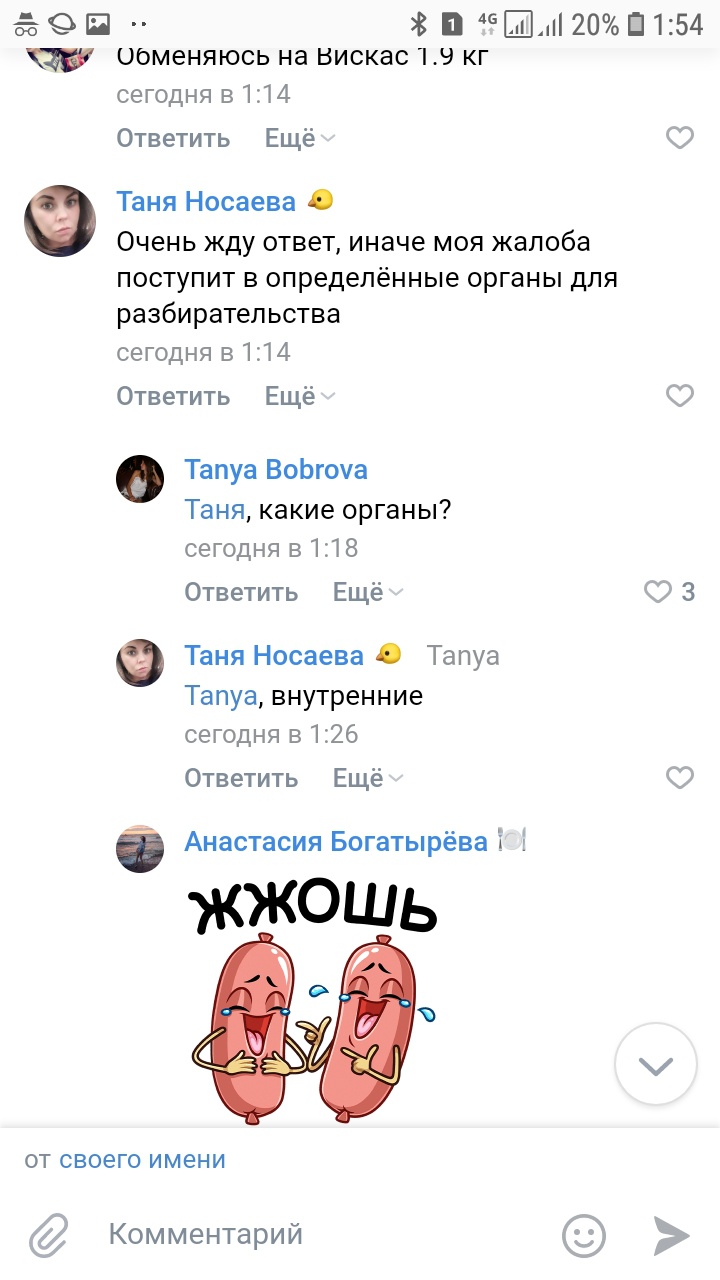Screen dimensions: 720x1280
Task: Reply to Tanya Bobrova's comment
Action: (x=241, y=592)
